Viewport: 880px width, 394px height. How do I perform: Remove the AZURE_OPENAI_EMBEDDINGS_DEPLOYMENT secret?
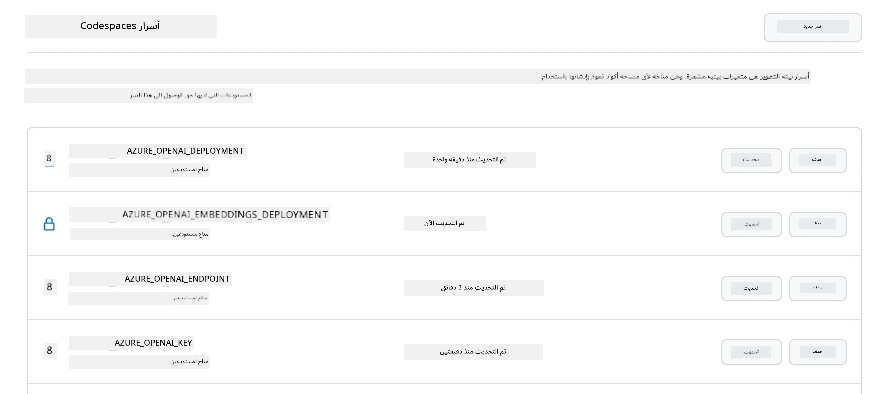click(x=818, y=225)
